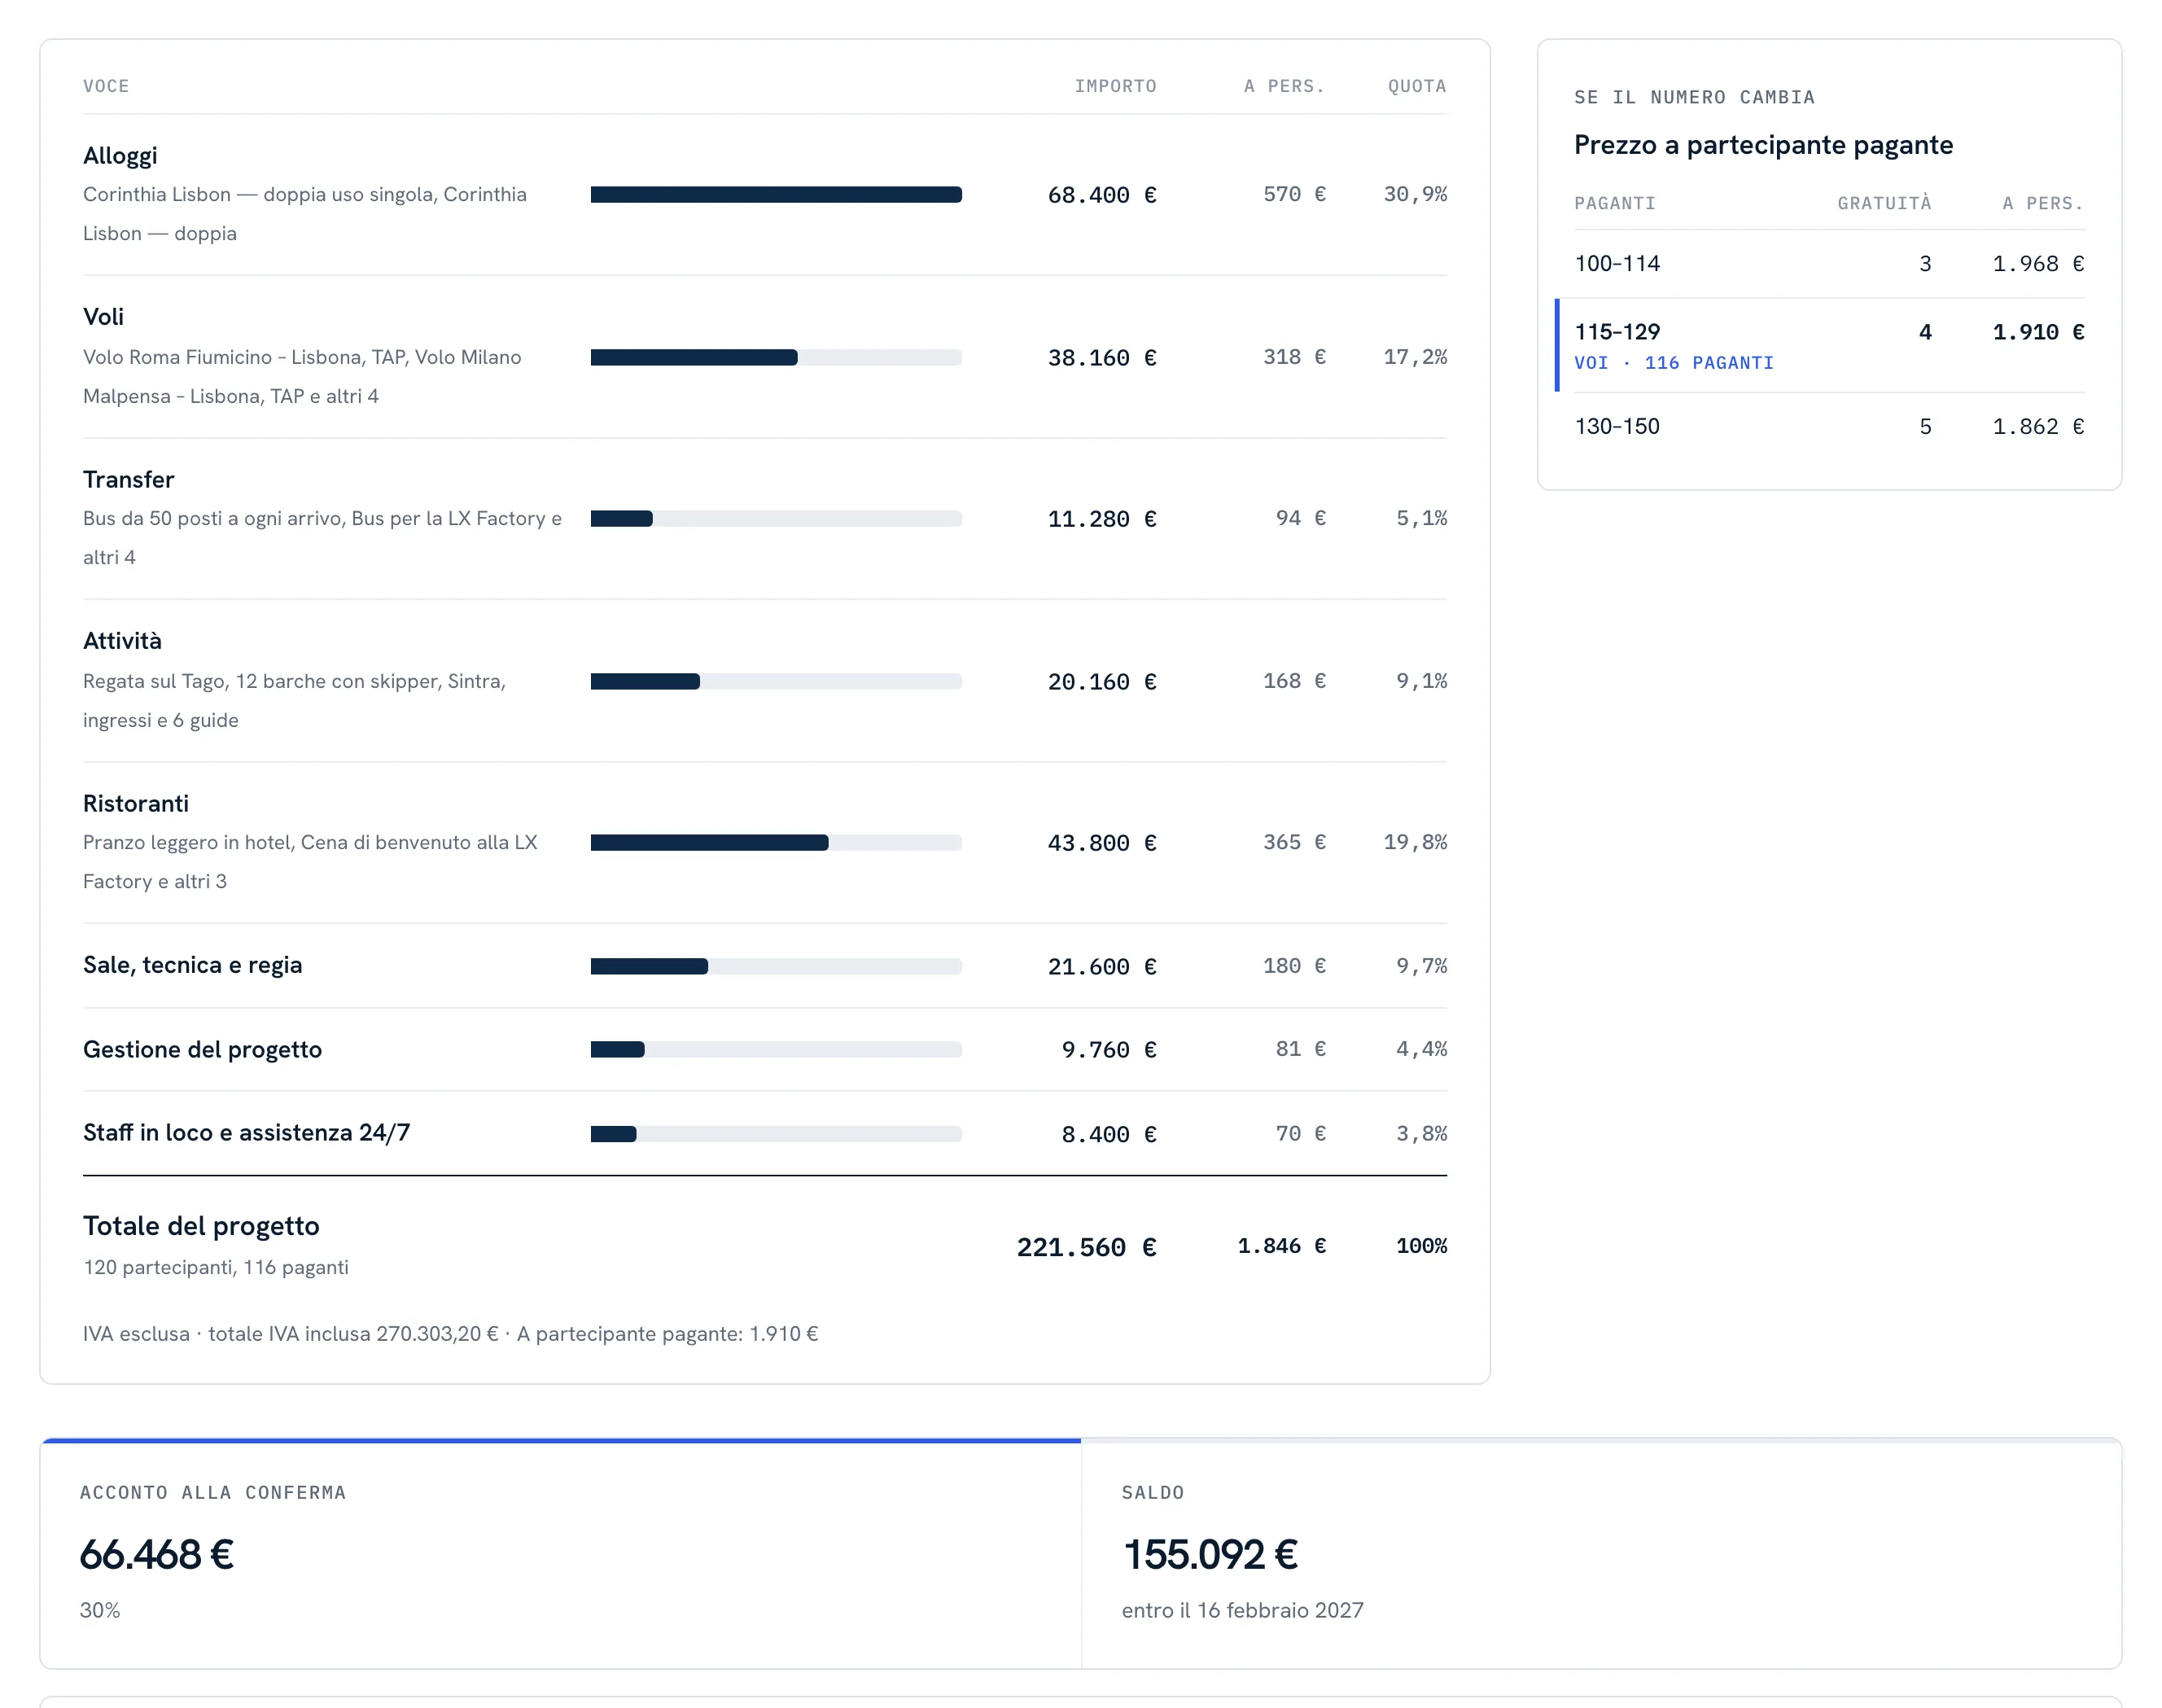Select the Attività row heading
The width and height of the screenshot is (2162, 1708).
pos(122,641)
